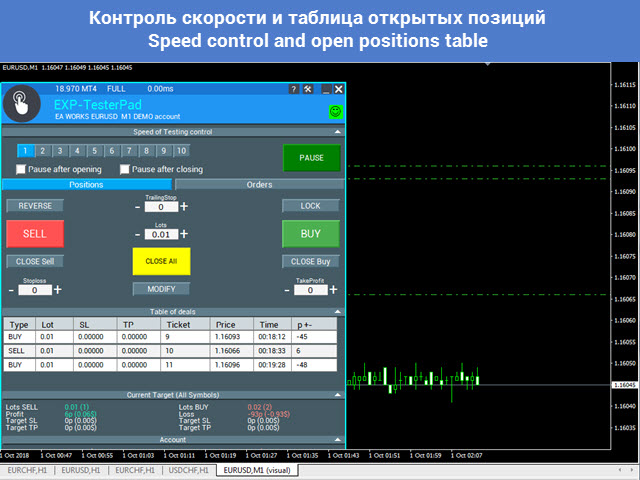Switch to the Orders tab

click(x=260, y=184)
